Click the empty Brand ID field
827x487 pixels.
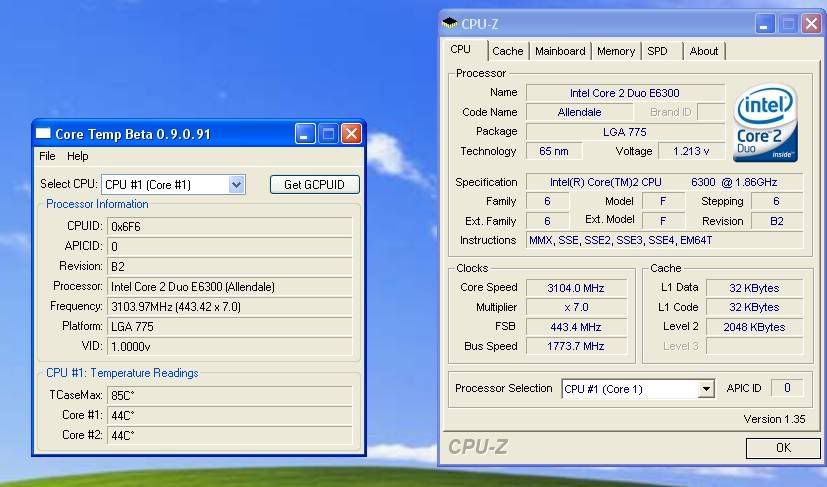coord(711,112)
